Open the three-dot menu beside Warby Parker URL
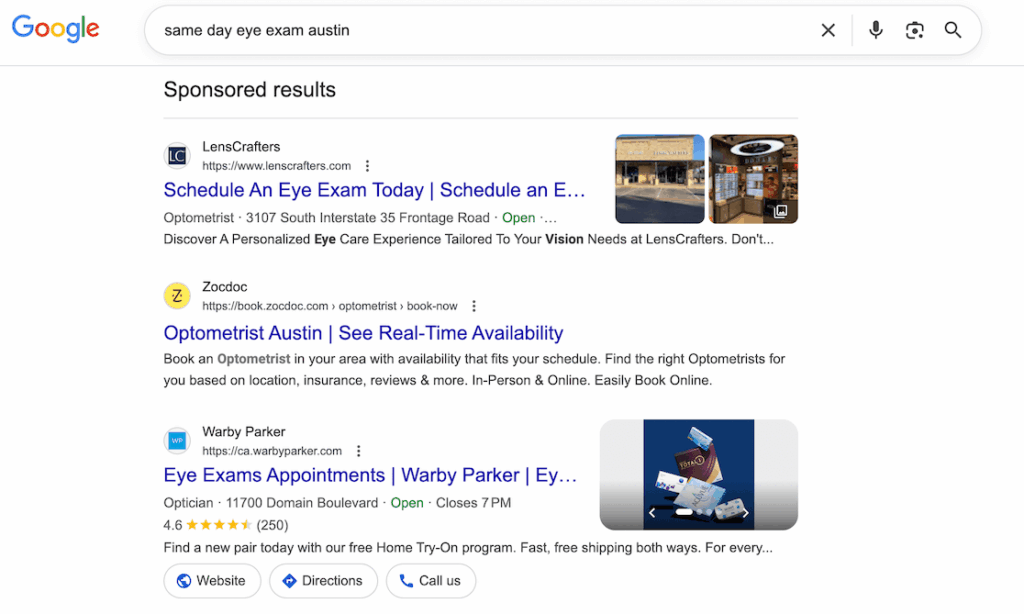Image resolution: width=1024 pixels, height=614 pixels. tap(358, 450)
